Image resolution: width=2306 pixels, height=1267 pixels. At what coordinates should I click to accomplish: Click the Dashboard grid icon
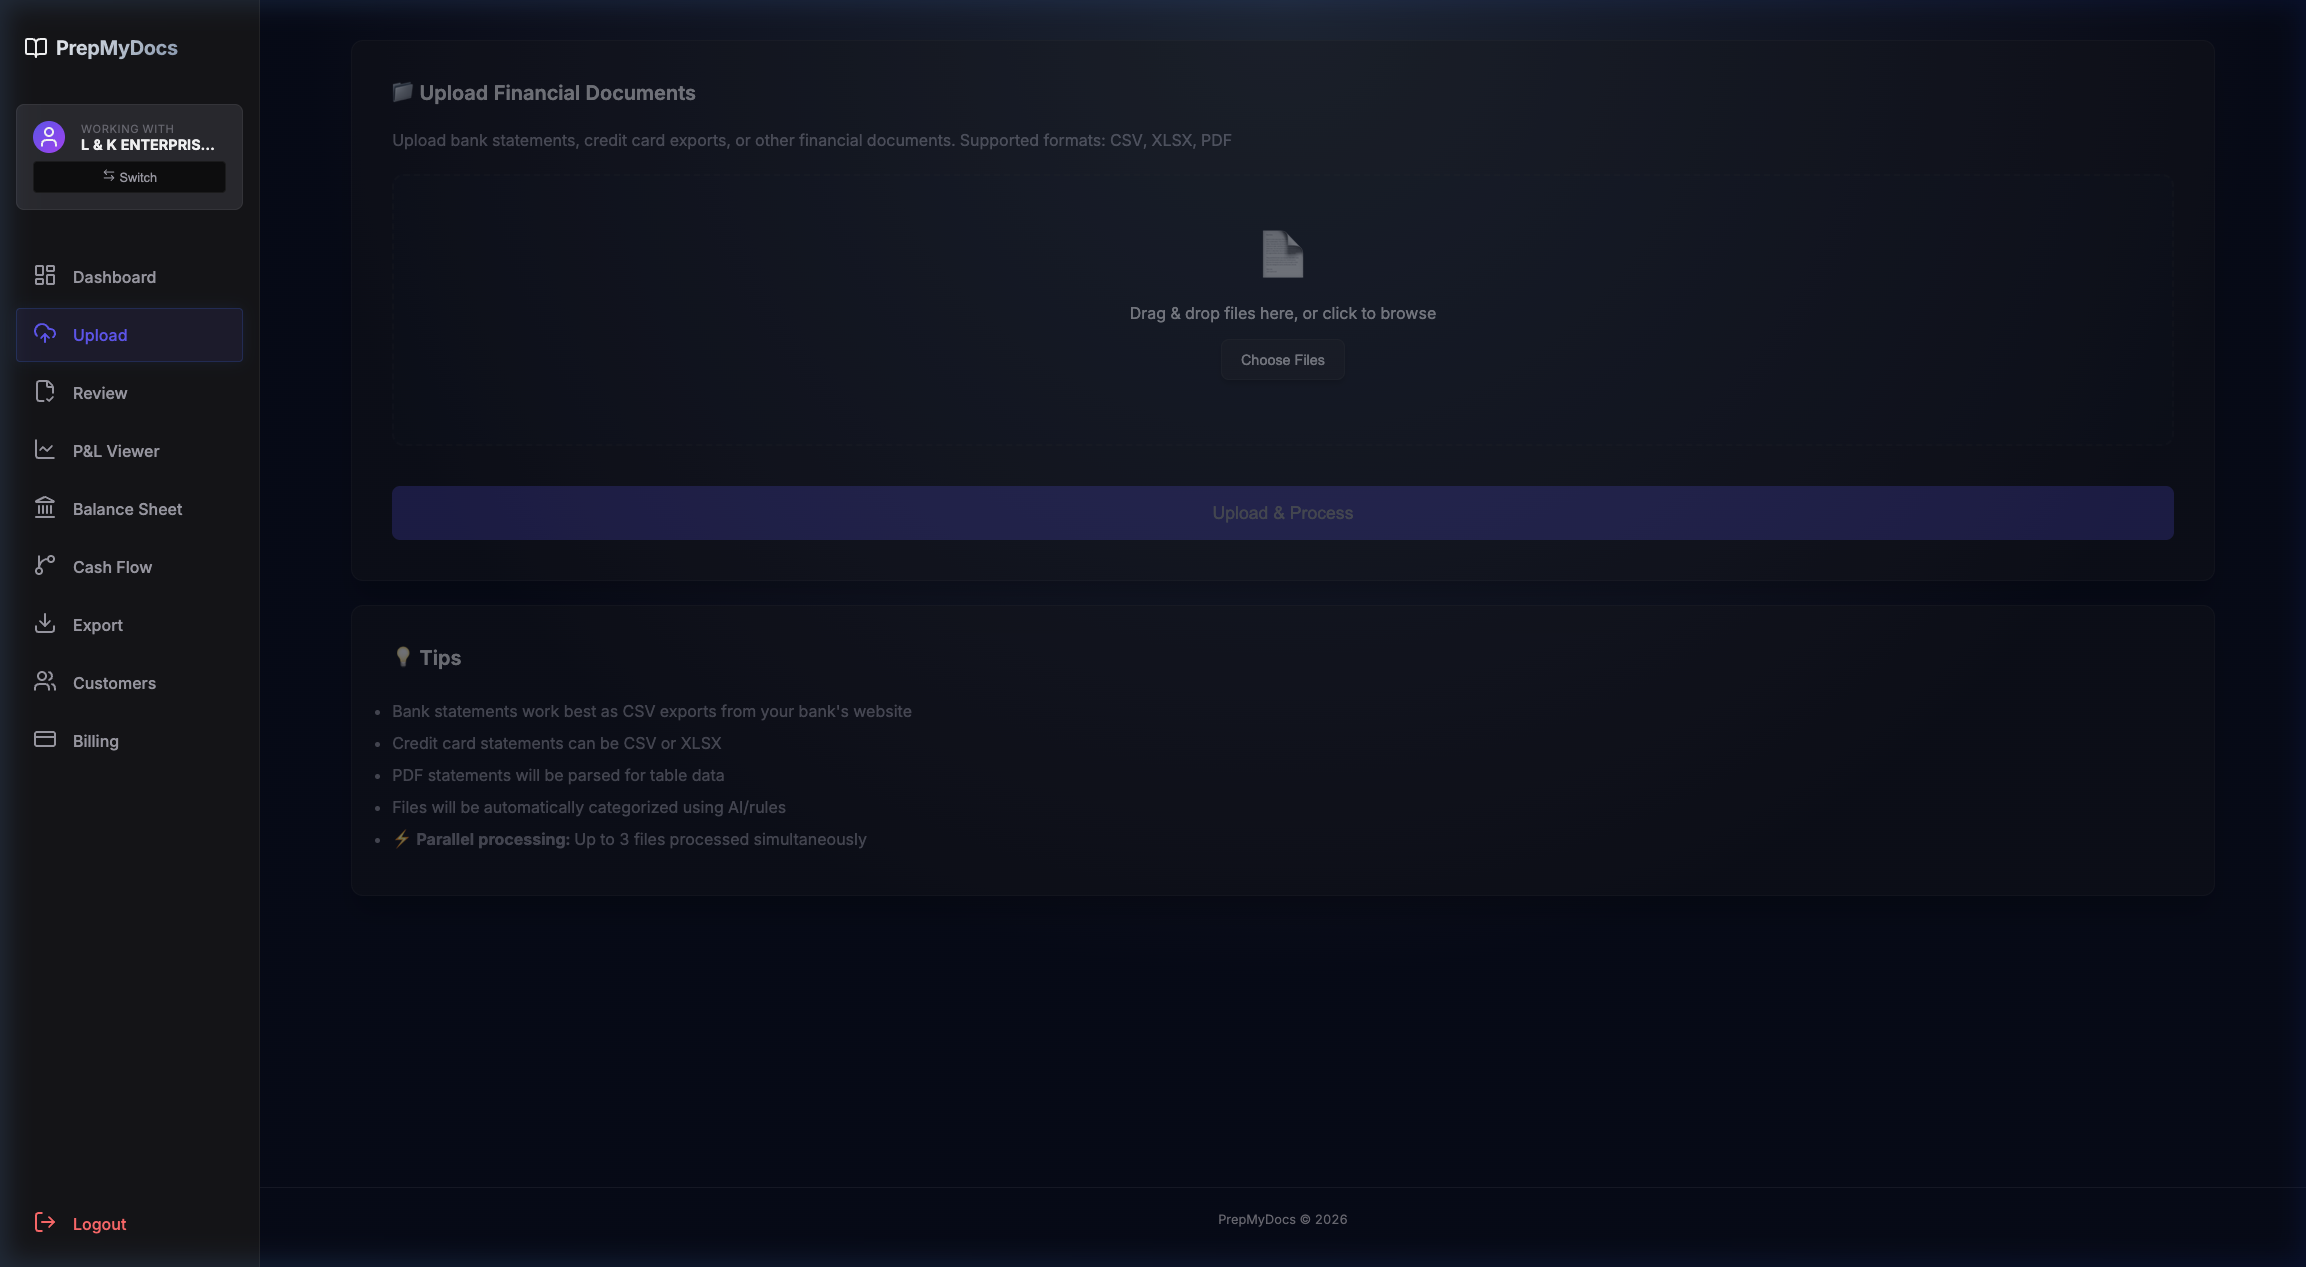click(x=45, y=275)
